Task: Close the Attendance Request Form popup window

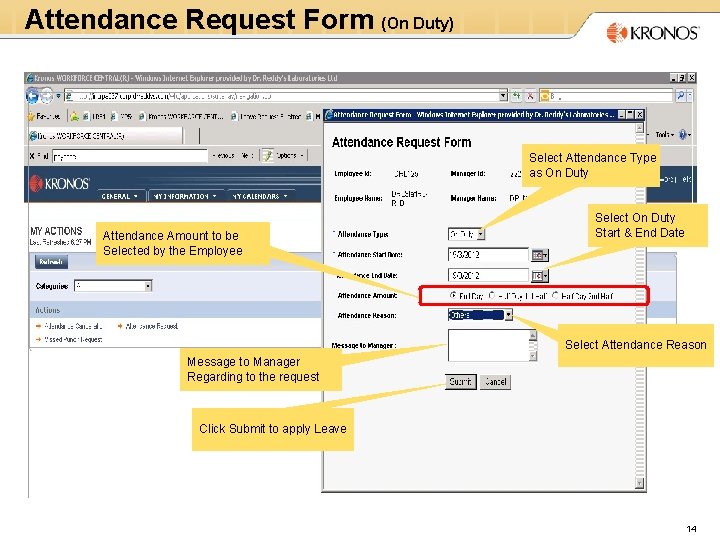Action: click(x=639, y=114)
